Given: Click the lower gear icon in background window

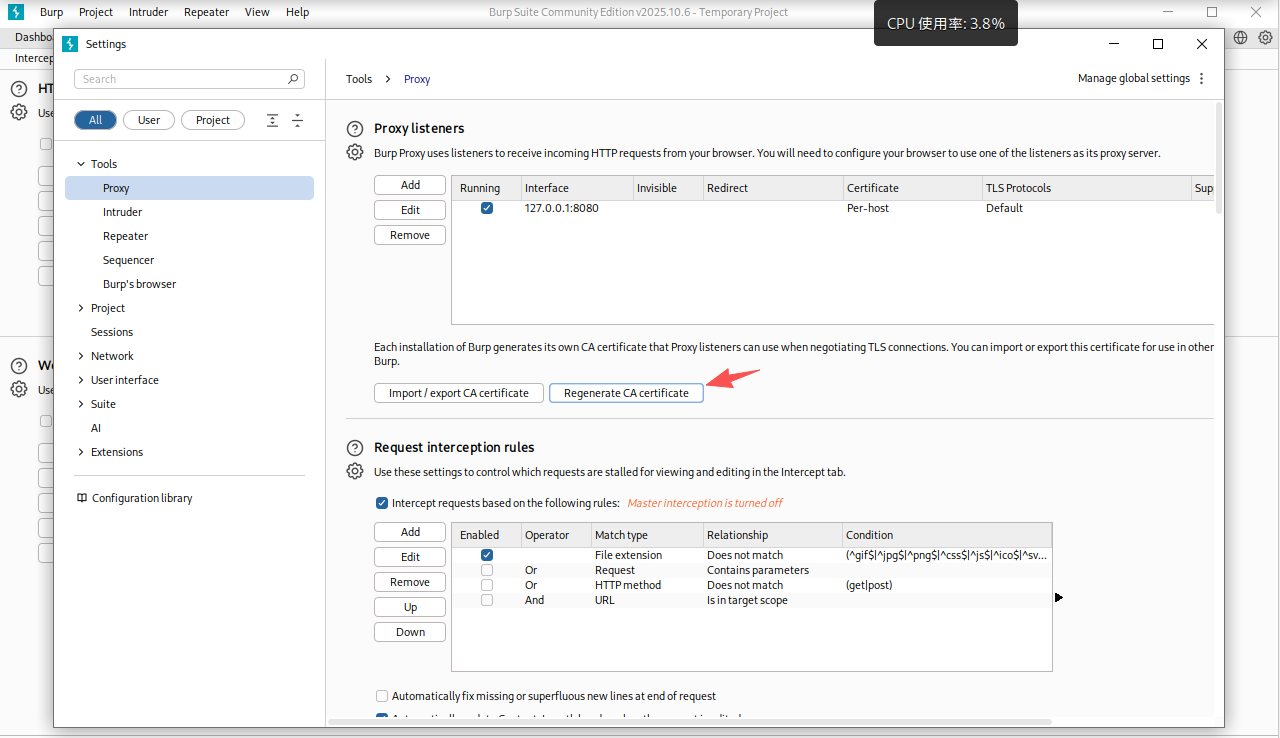Looking at the screenshot, I should tap(18, 389).
